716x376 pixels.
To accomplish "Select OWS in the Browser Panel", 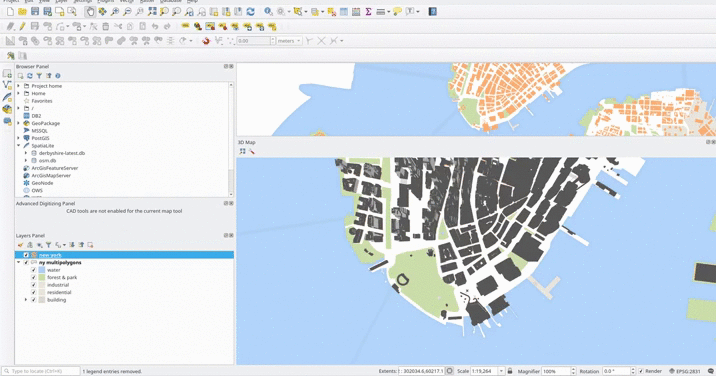I will point(37,191).
